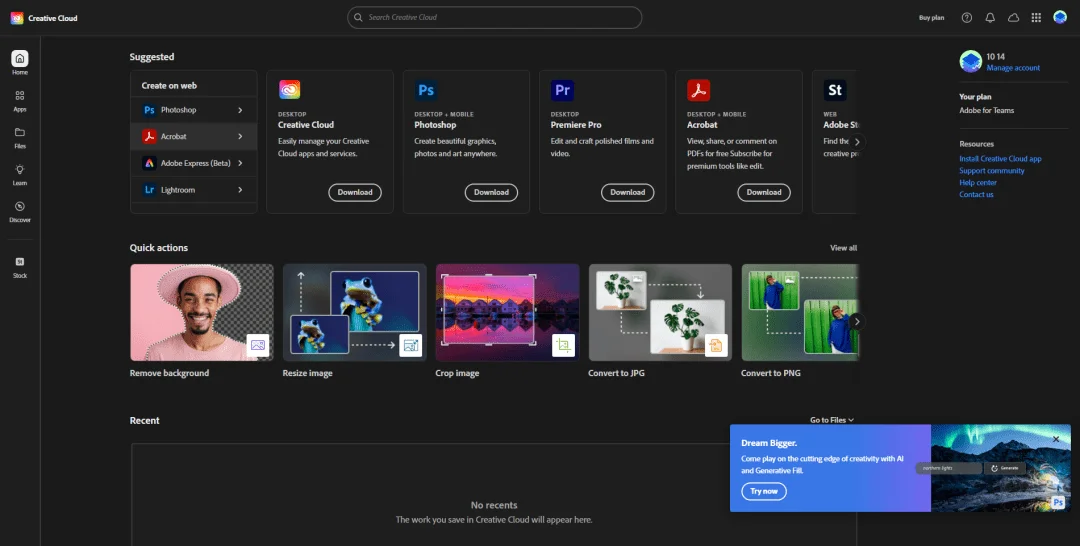Open the app switcher grid icon

tap(1036, 18)
